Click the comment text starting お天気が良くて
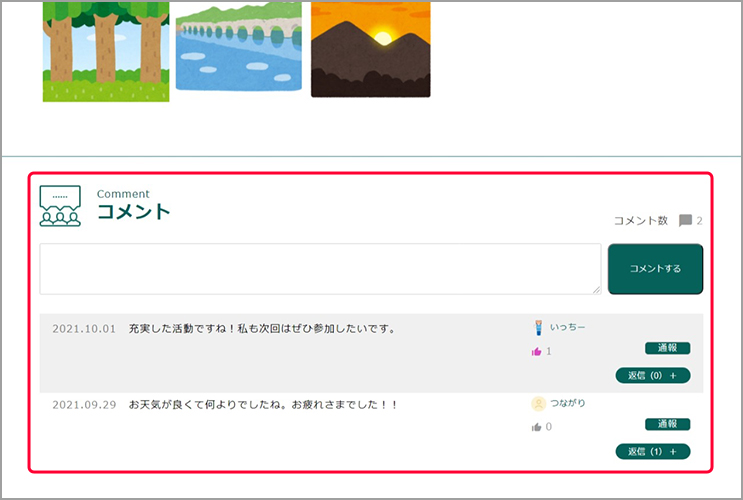The width and height of the screenshot is (743, 500). point(264,405)
